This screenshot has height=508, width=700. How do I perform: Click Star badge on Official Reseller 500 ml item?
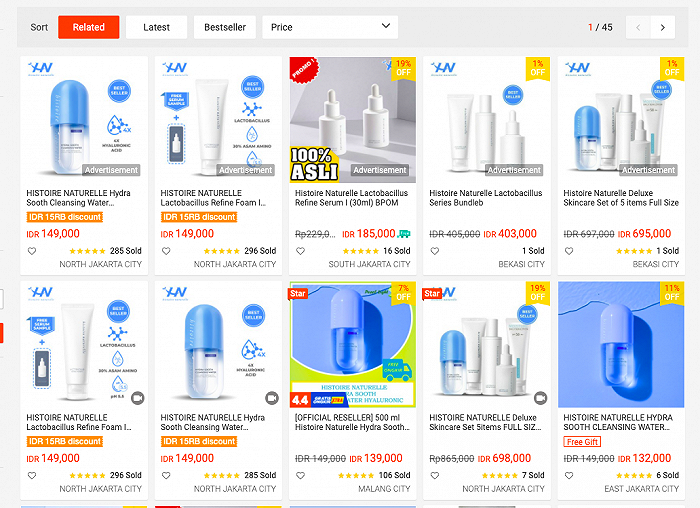click(x=298, y=293)
